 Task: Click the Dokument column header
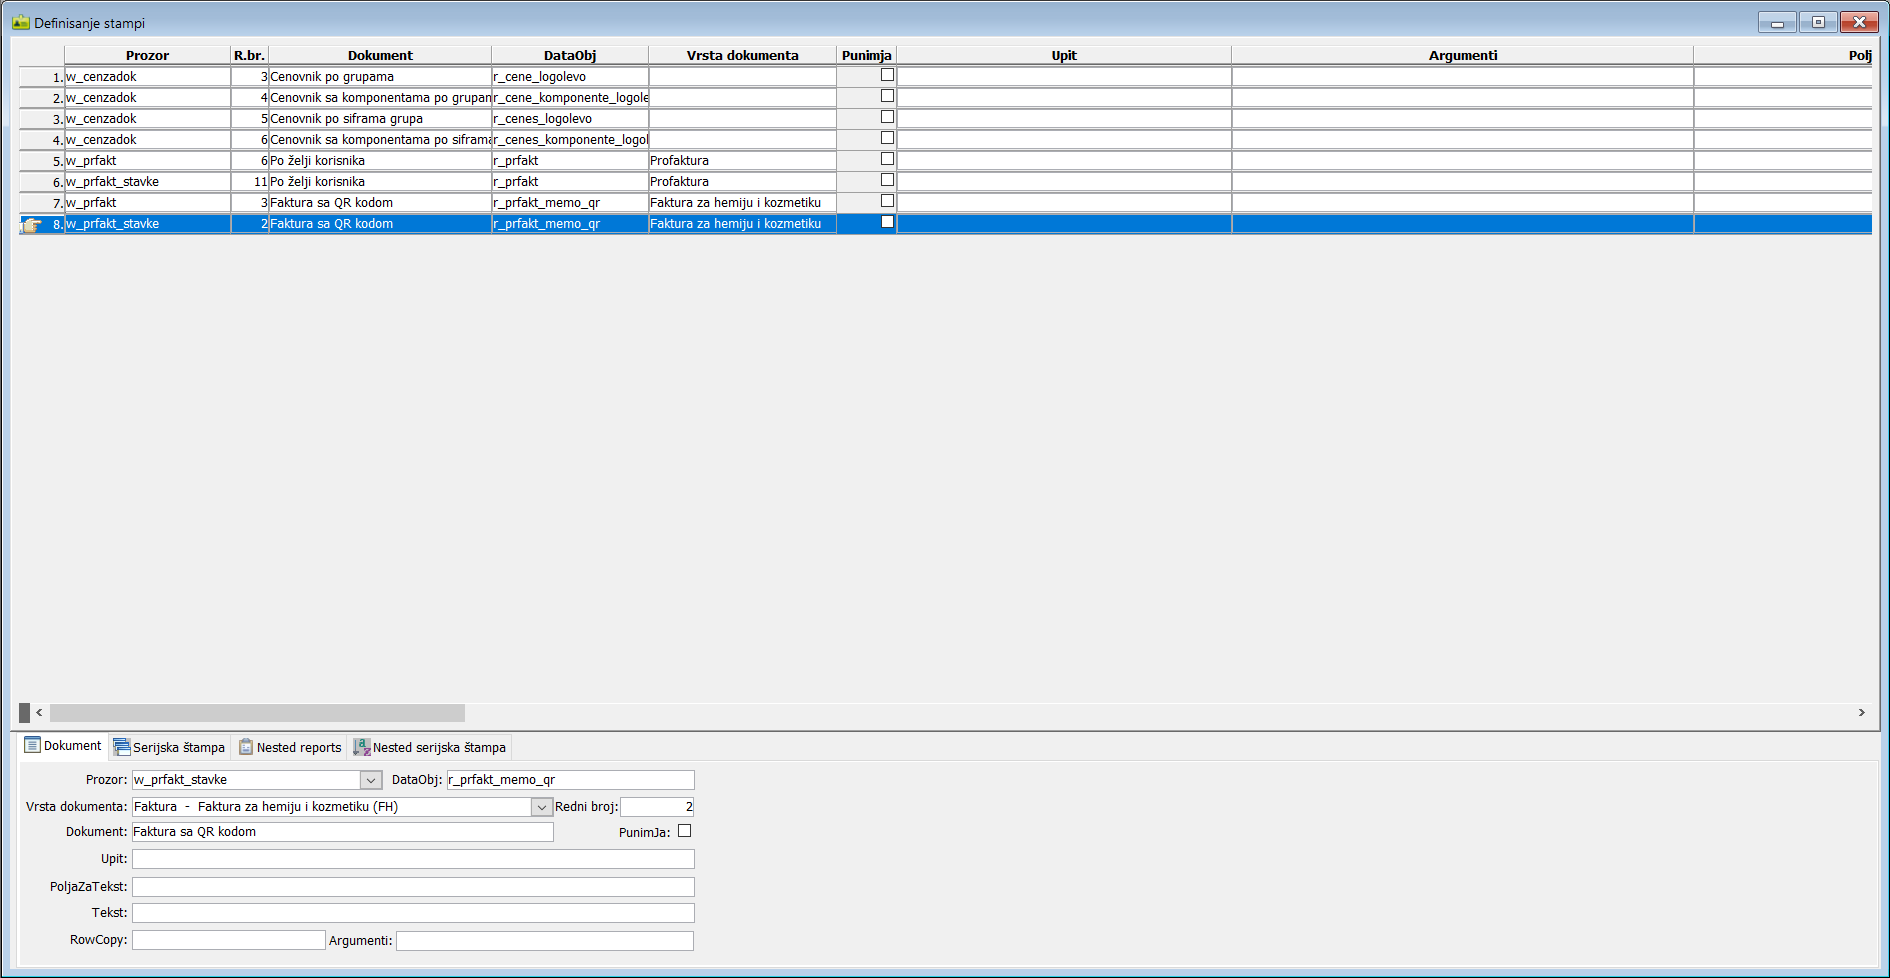tap(380, 55)
